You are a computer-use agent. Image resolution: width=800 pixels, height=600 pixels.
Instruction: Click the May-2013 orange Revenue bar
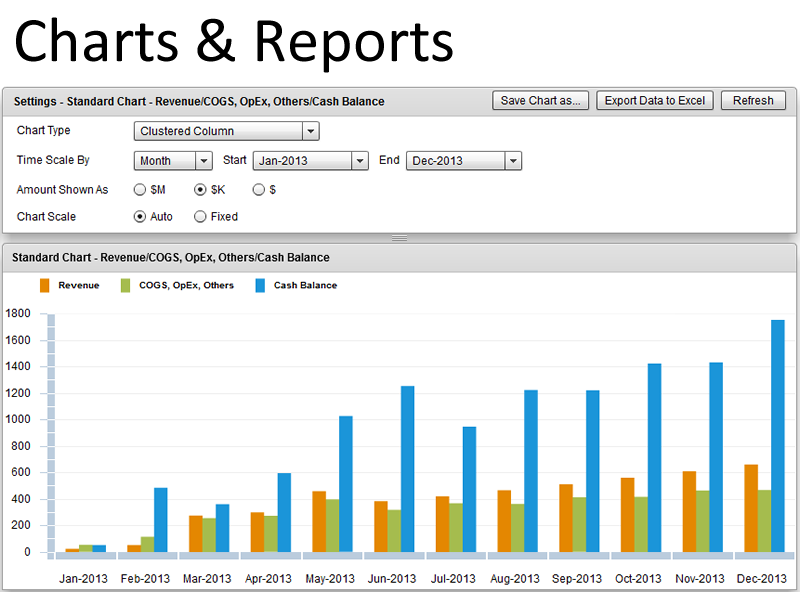click(319, 521)
